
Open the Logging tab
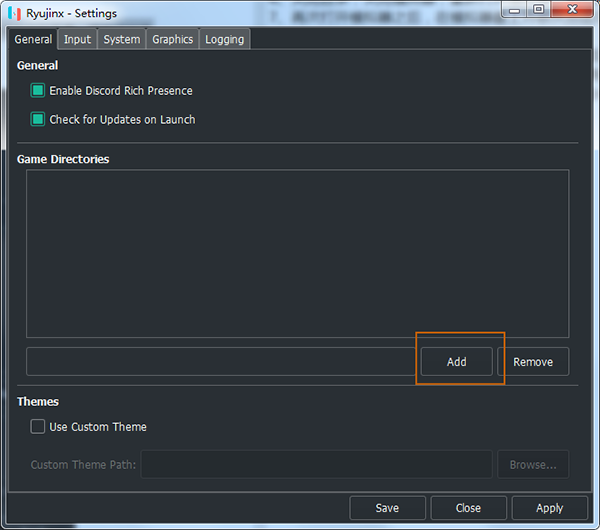coord(225,39)
